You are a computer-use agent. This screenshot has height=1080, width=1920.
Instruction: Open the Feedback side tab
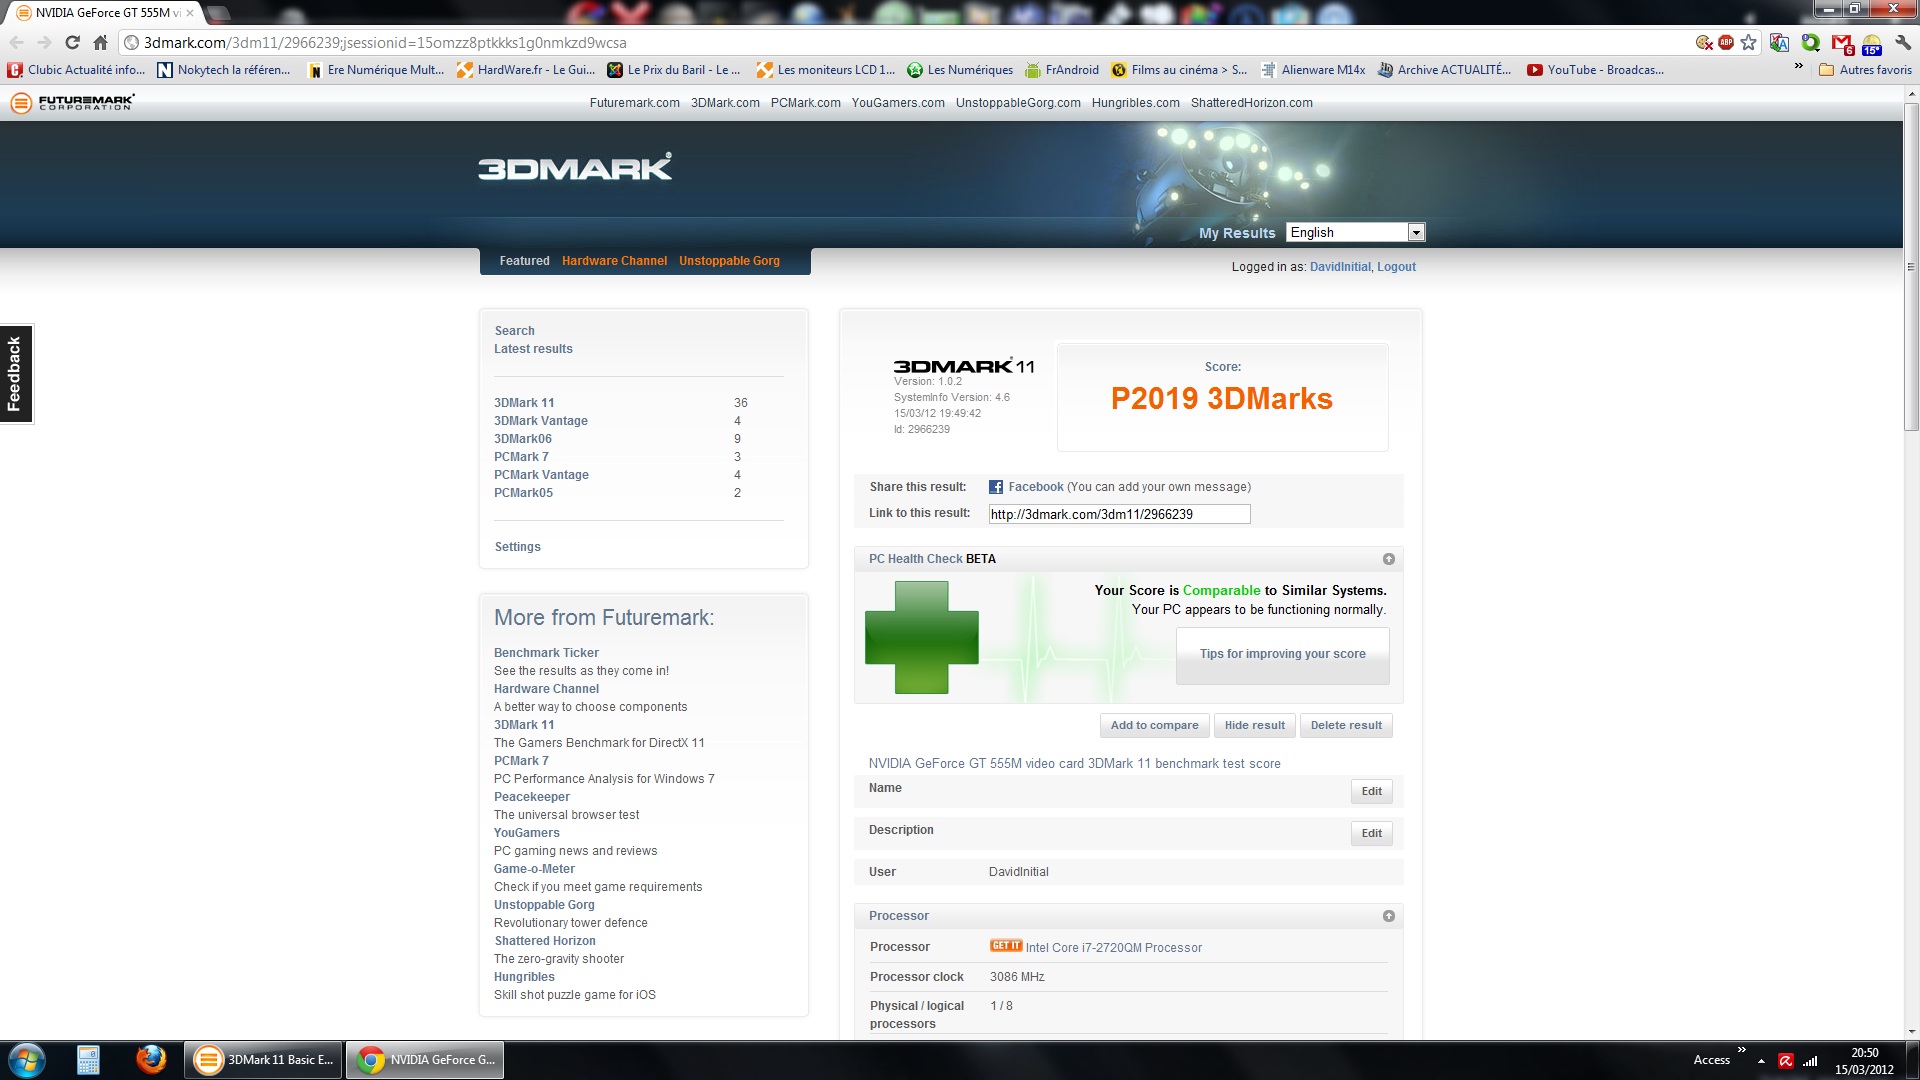click(15, 374)
